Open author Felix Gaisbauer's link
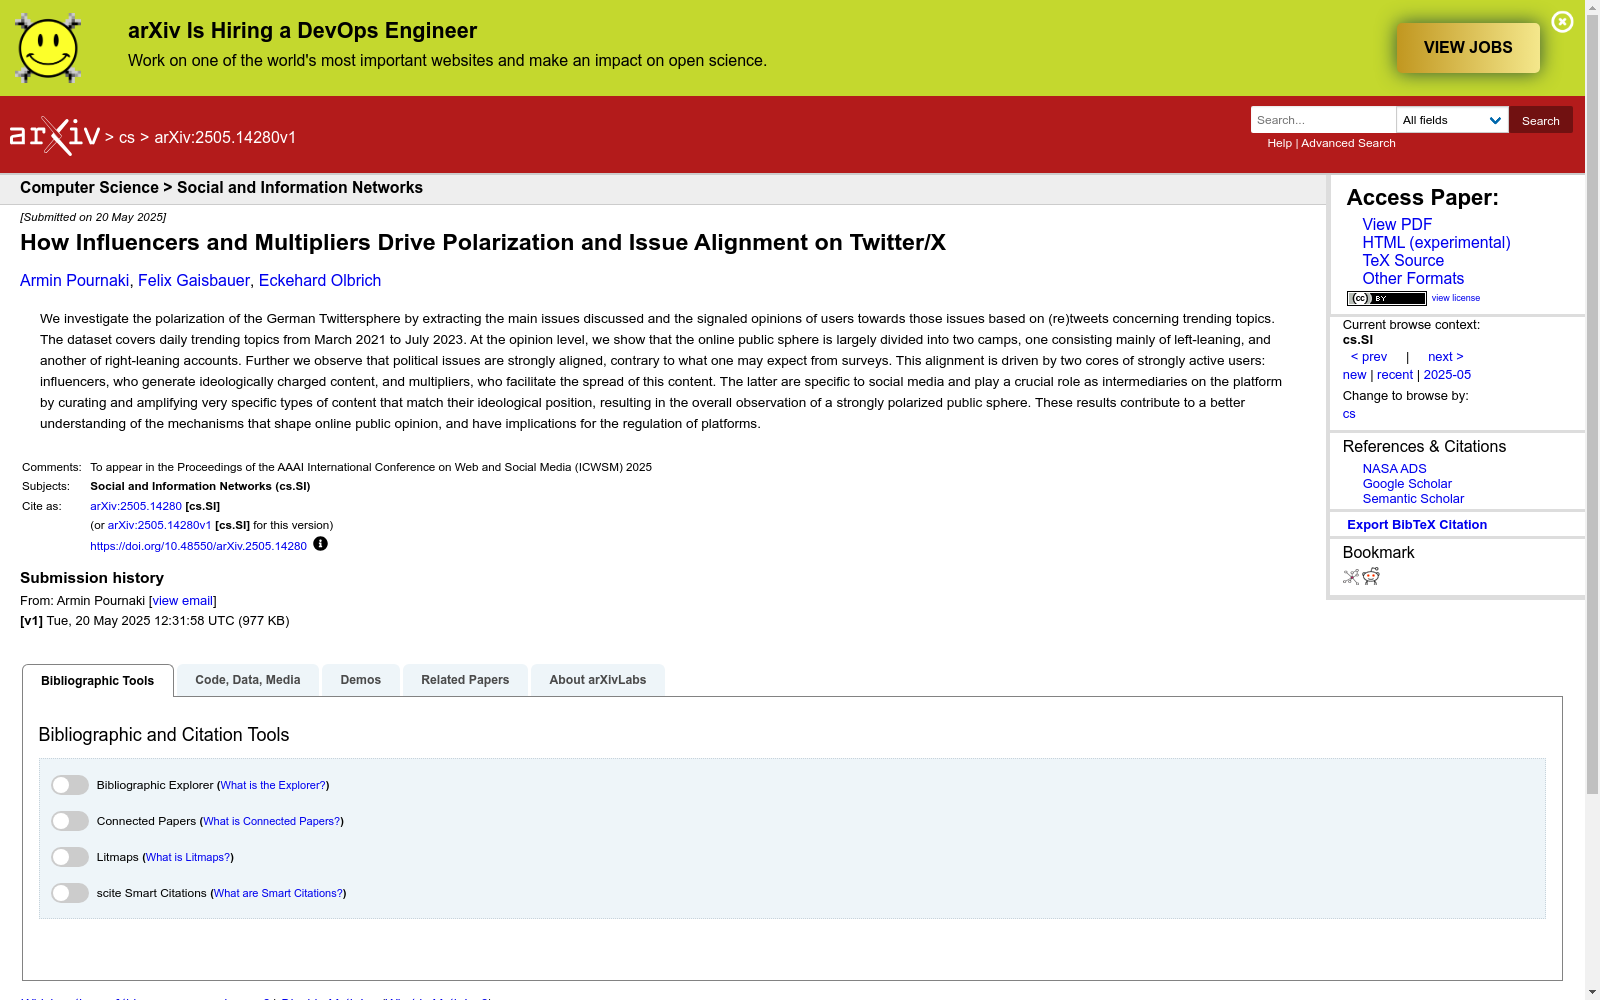This screenshot has width=1600, height=1000. pyautogui.click(x=194, y=281)
